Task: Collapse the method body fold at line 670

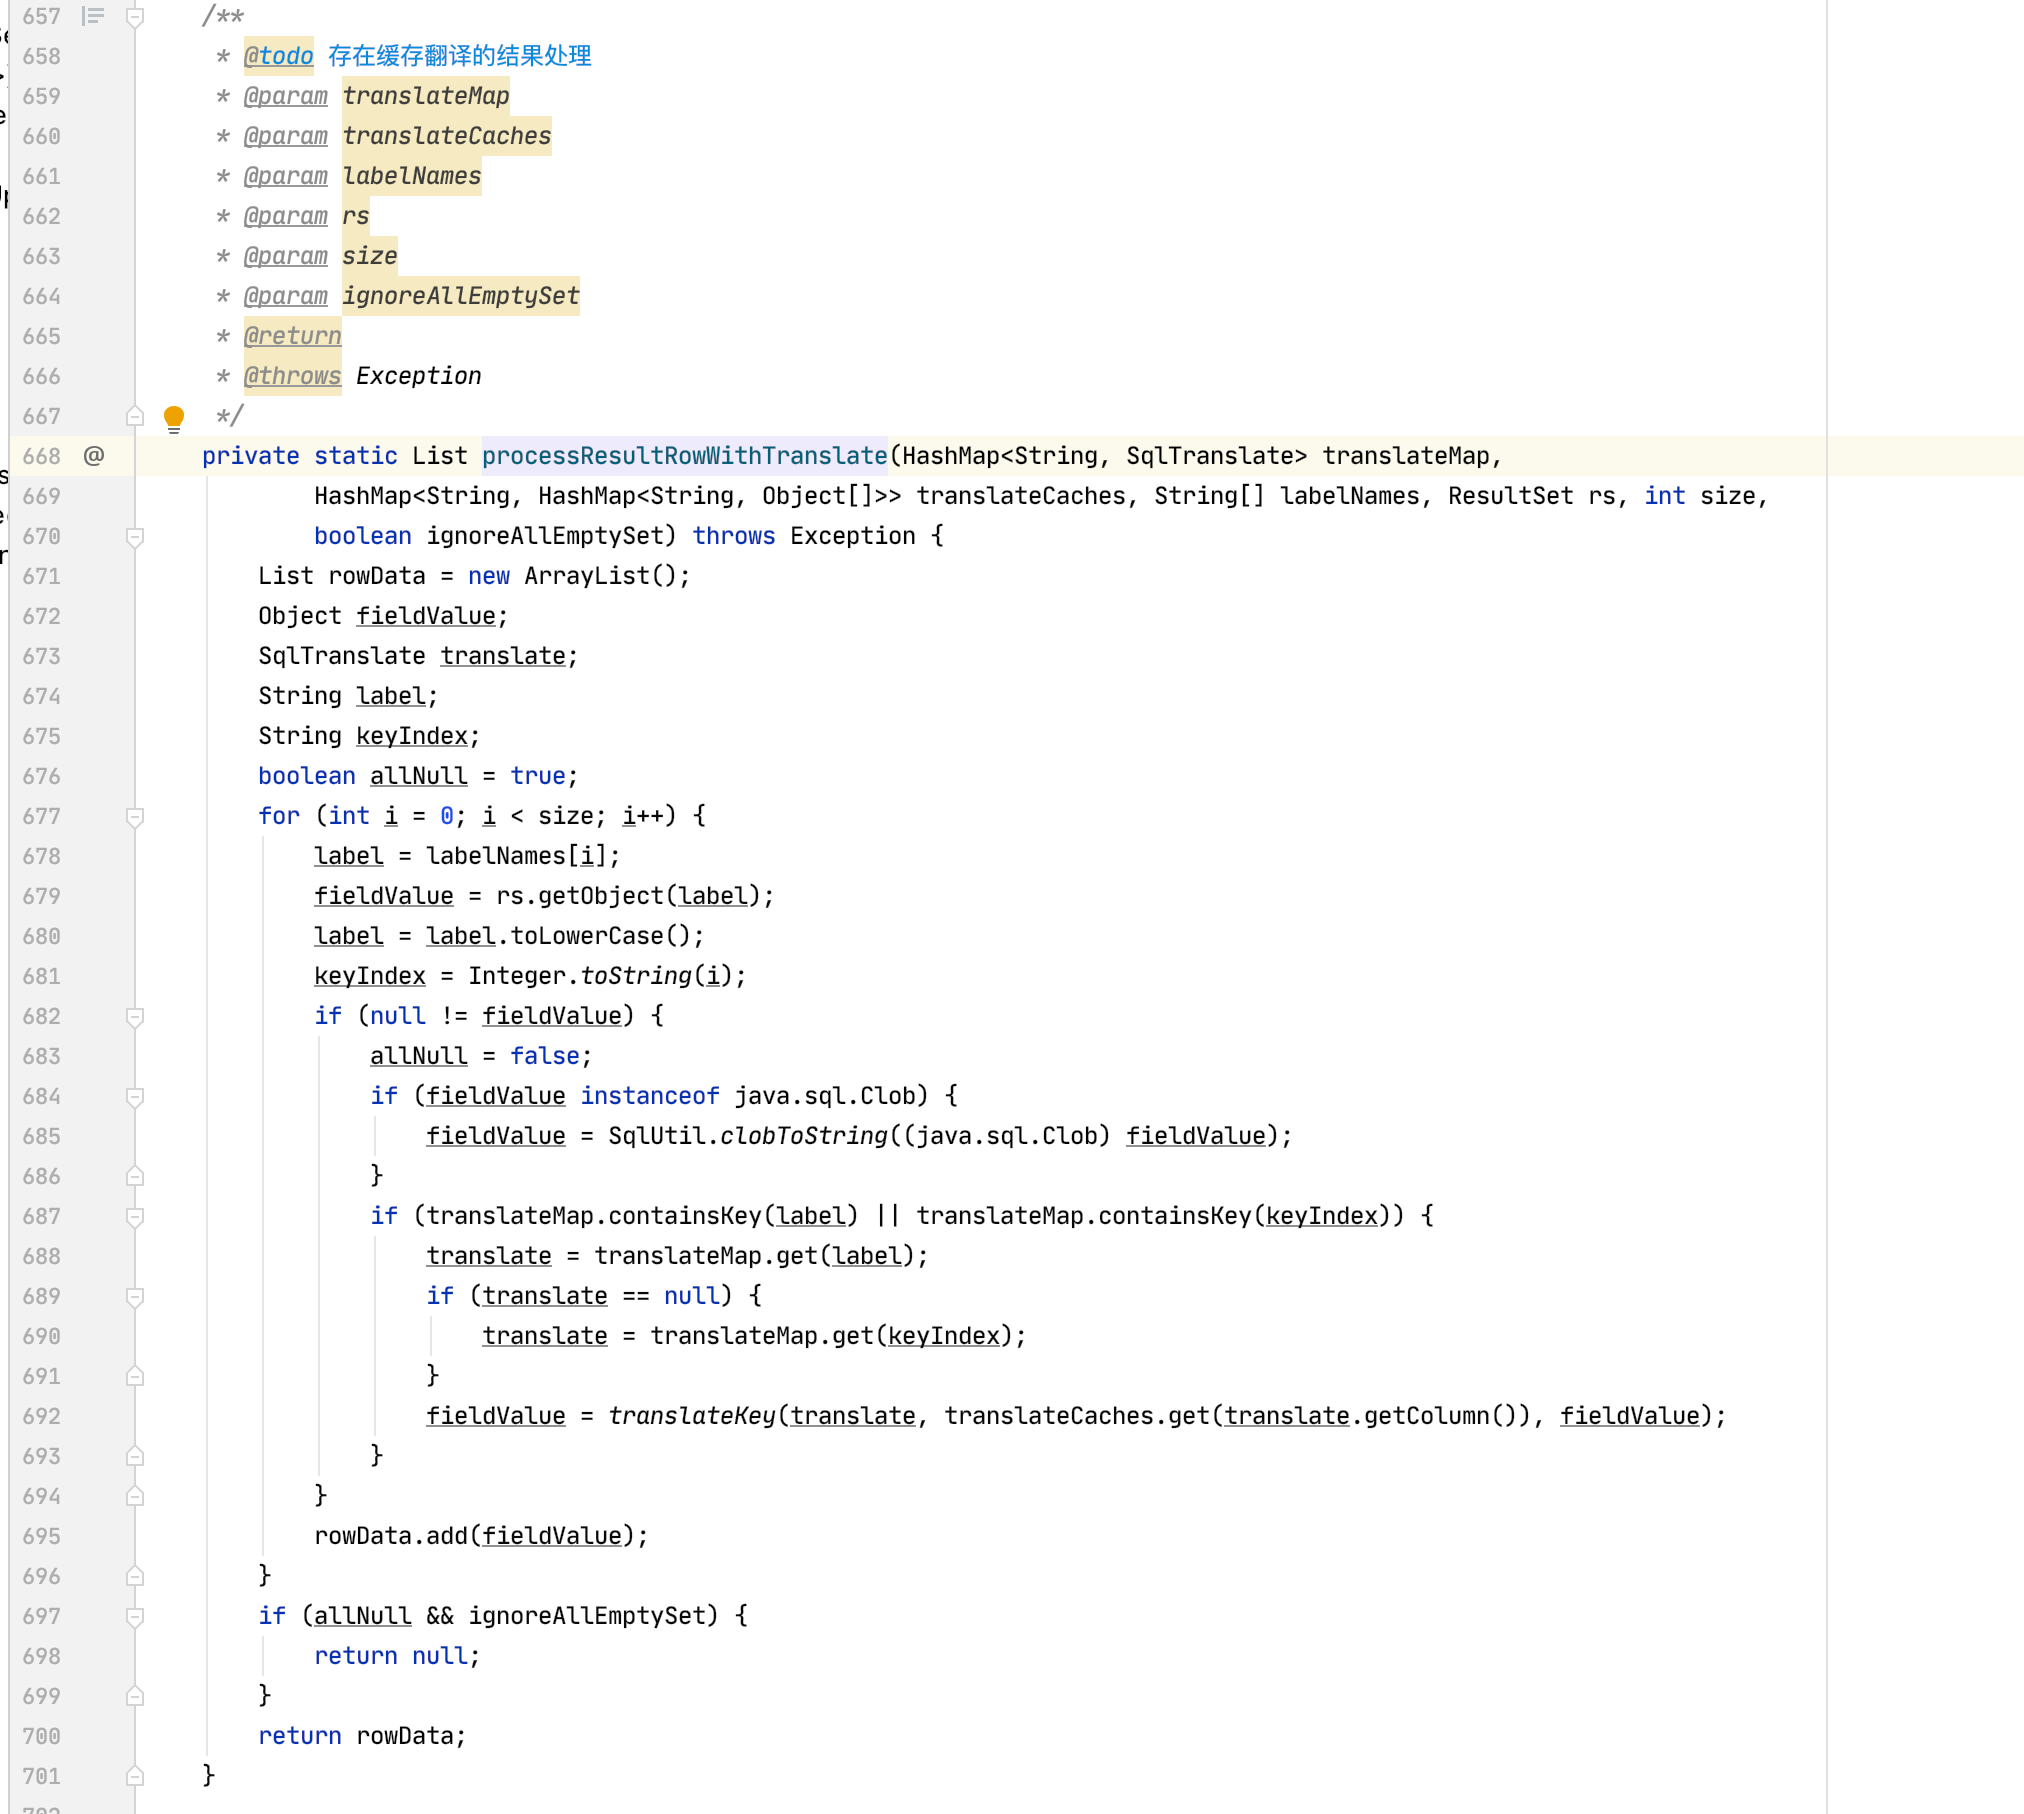Action: (135, 537)
